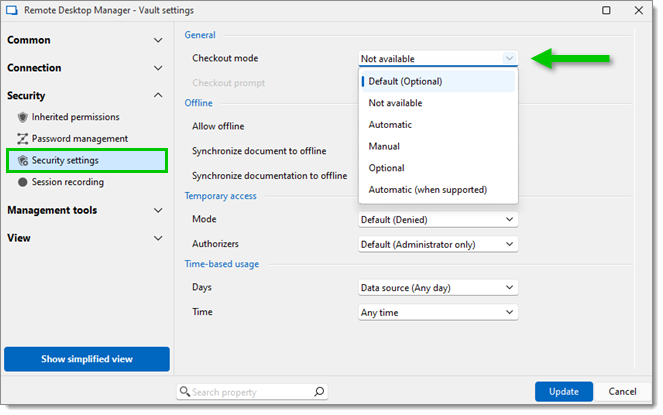Choose Optional checkout mode option

tap(438, 168)
